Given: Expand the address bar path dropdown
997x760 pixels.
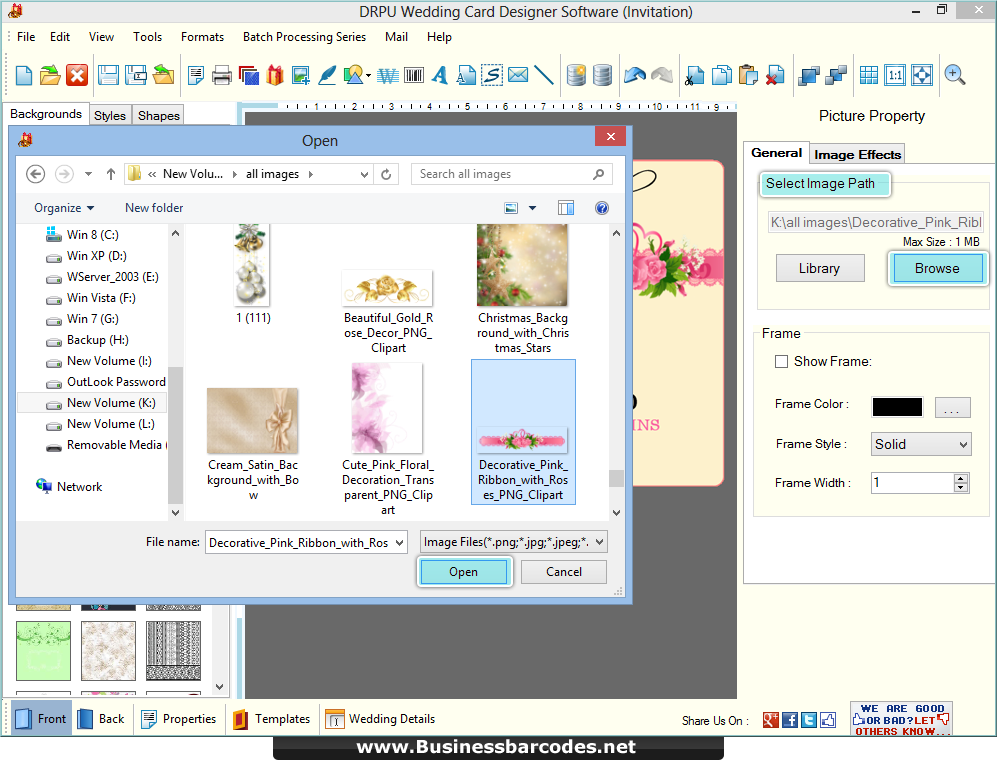Looking at the screenshot, I should pos(364,174).
